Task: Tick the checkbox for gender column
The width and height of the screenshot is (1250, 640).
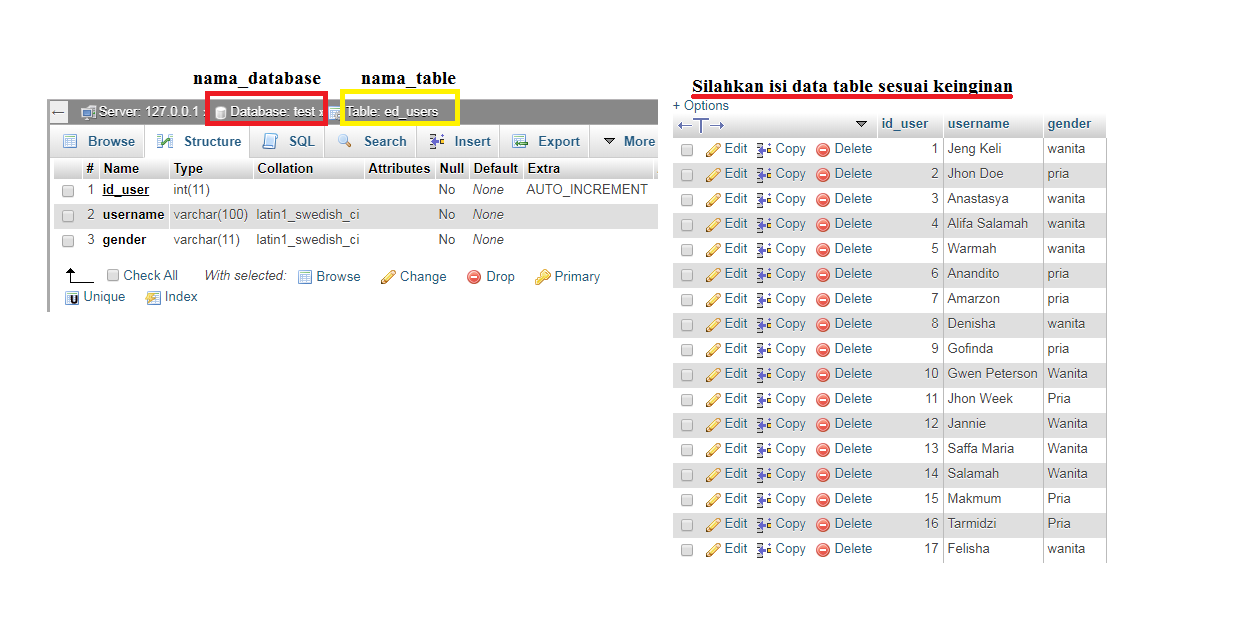Action: tap(68, 240)
